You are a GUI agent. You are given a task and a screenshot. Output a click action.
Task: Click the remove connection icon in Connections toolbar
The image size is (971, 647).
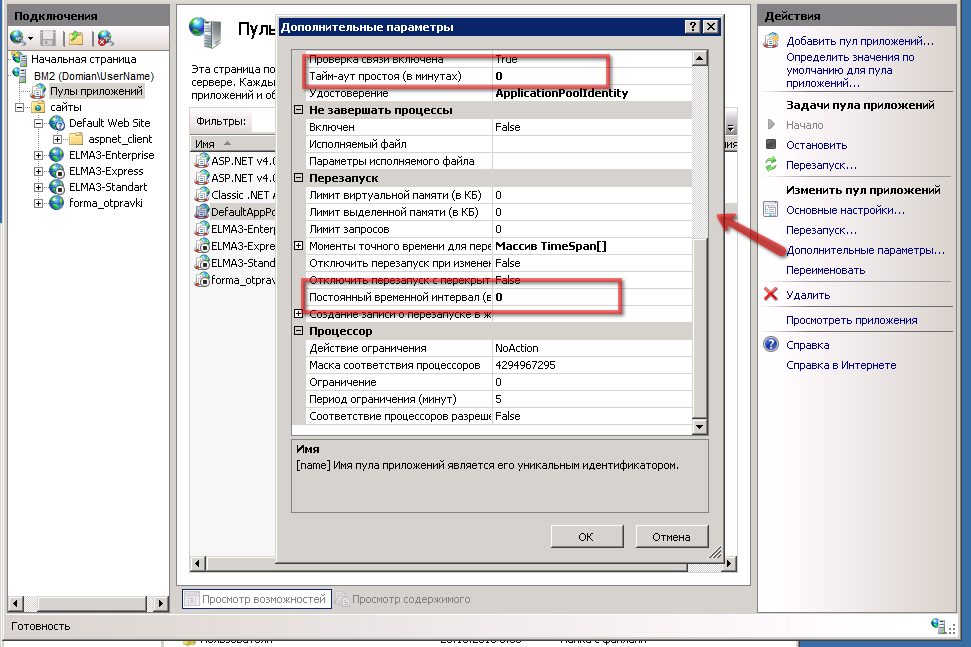(105, 38)
